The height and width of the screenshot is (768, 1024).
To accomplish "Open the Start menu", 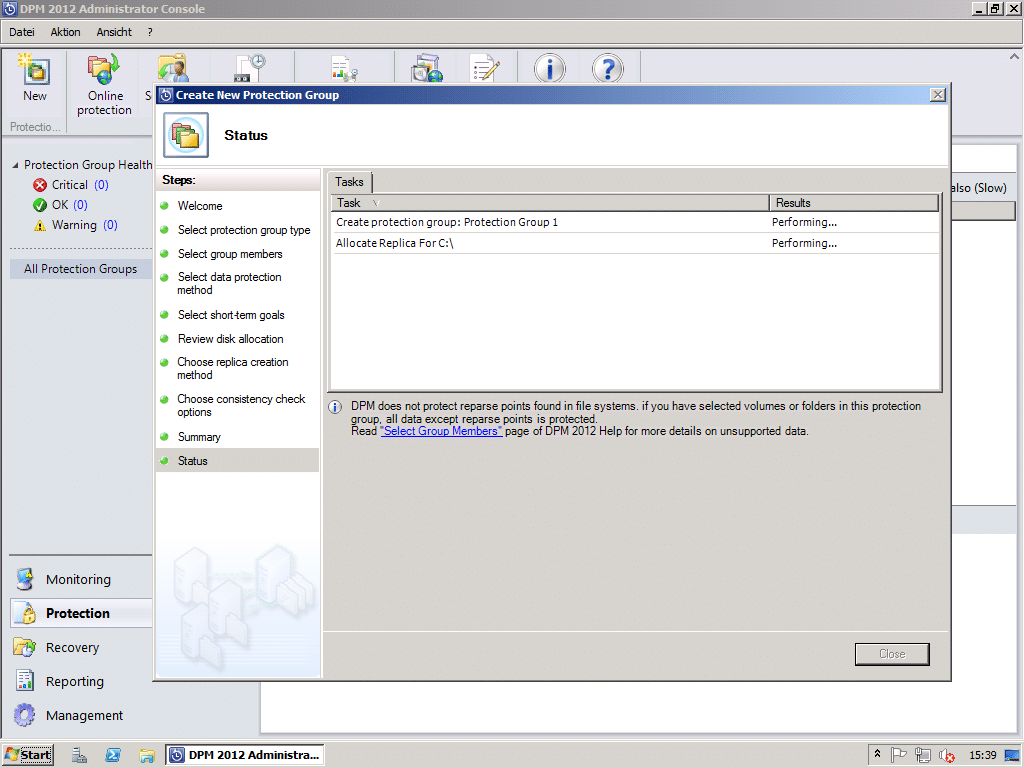I will 28,755.
